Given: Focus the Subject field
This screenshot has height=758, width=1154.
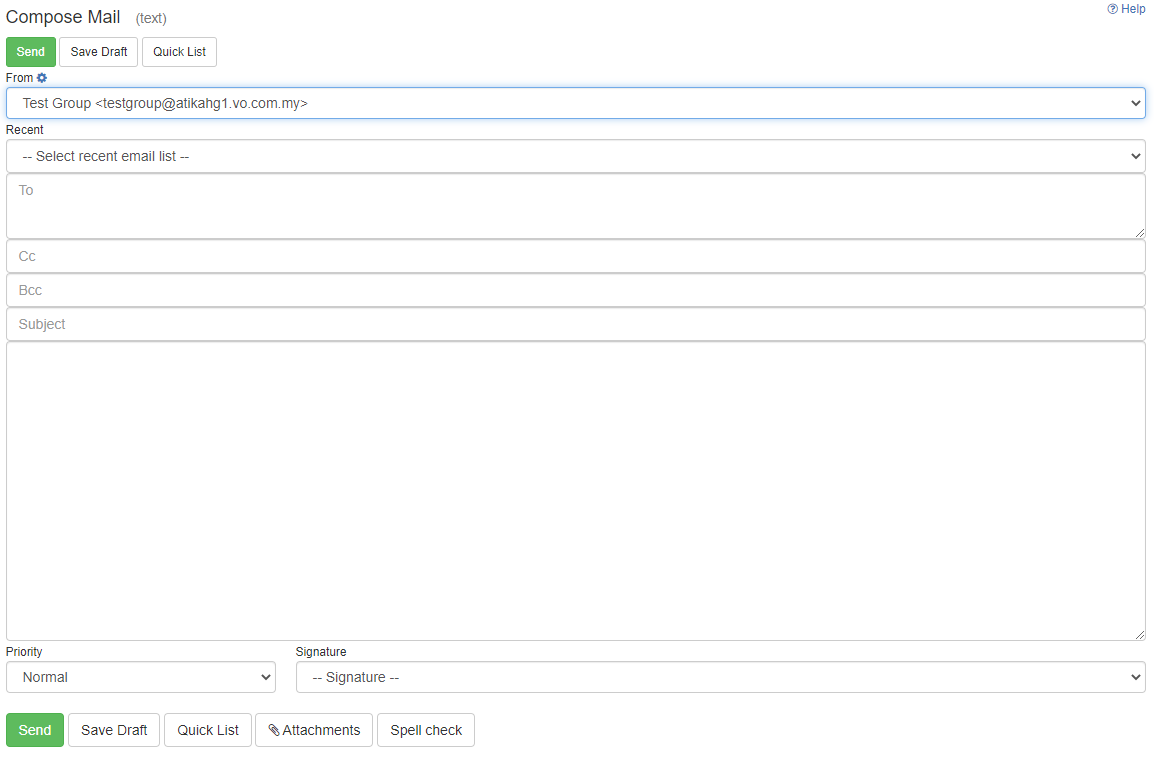Looking at the screenshot, I should tap(576, 324).
